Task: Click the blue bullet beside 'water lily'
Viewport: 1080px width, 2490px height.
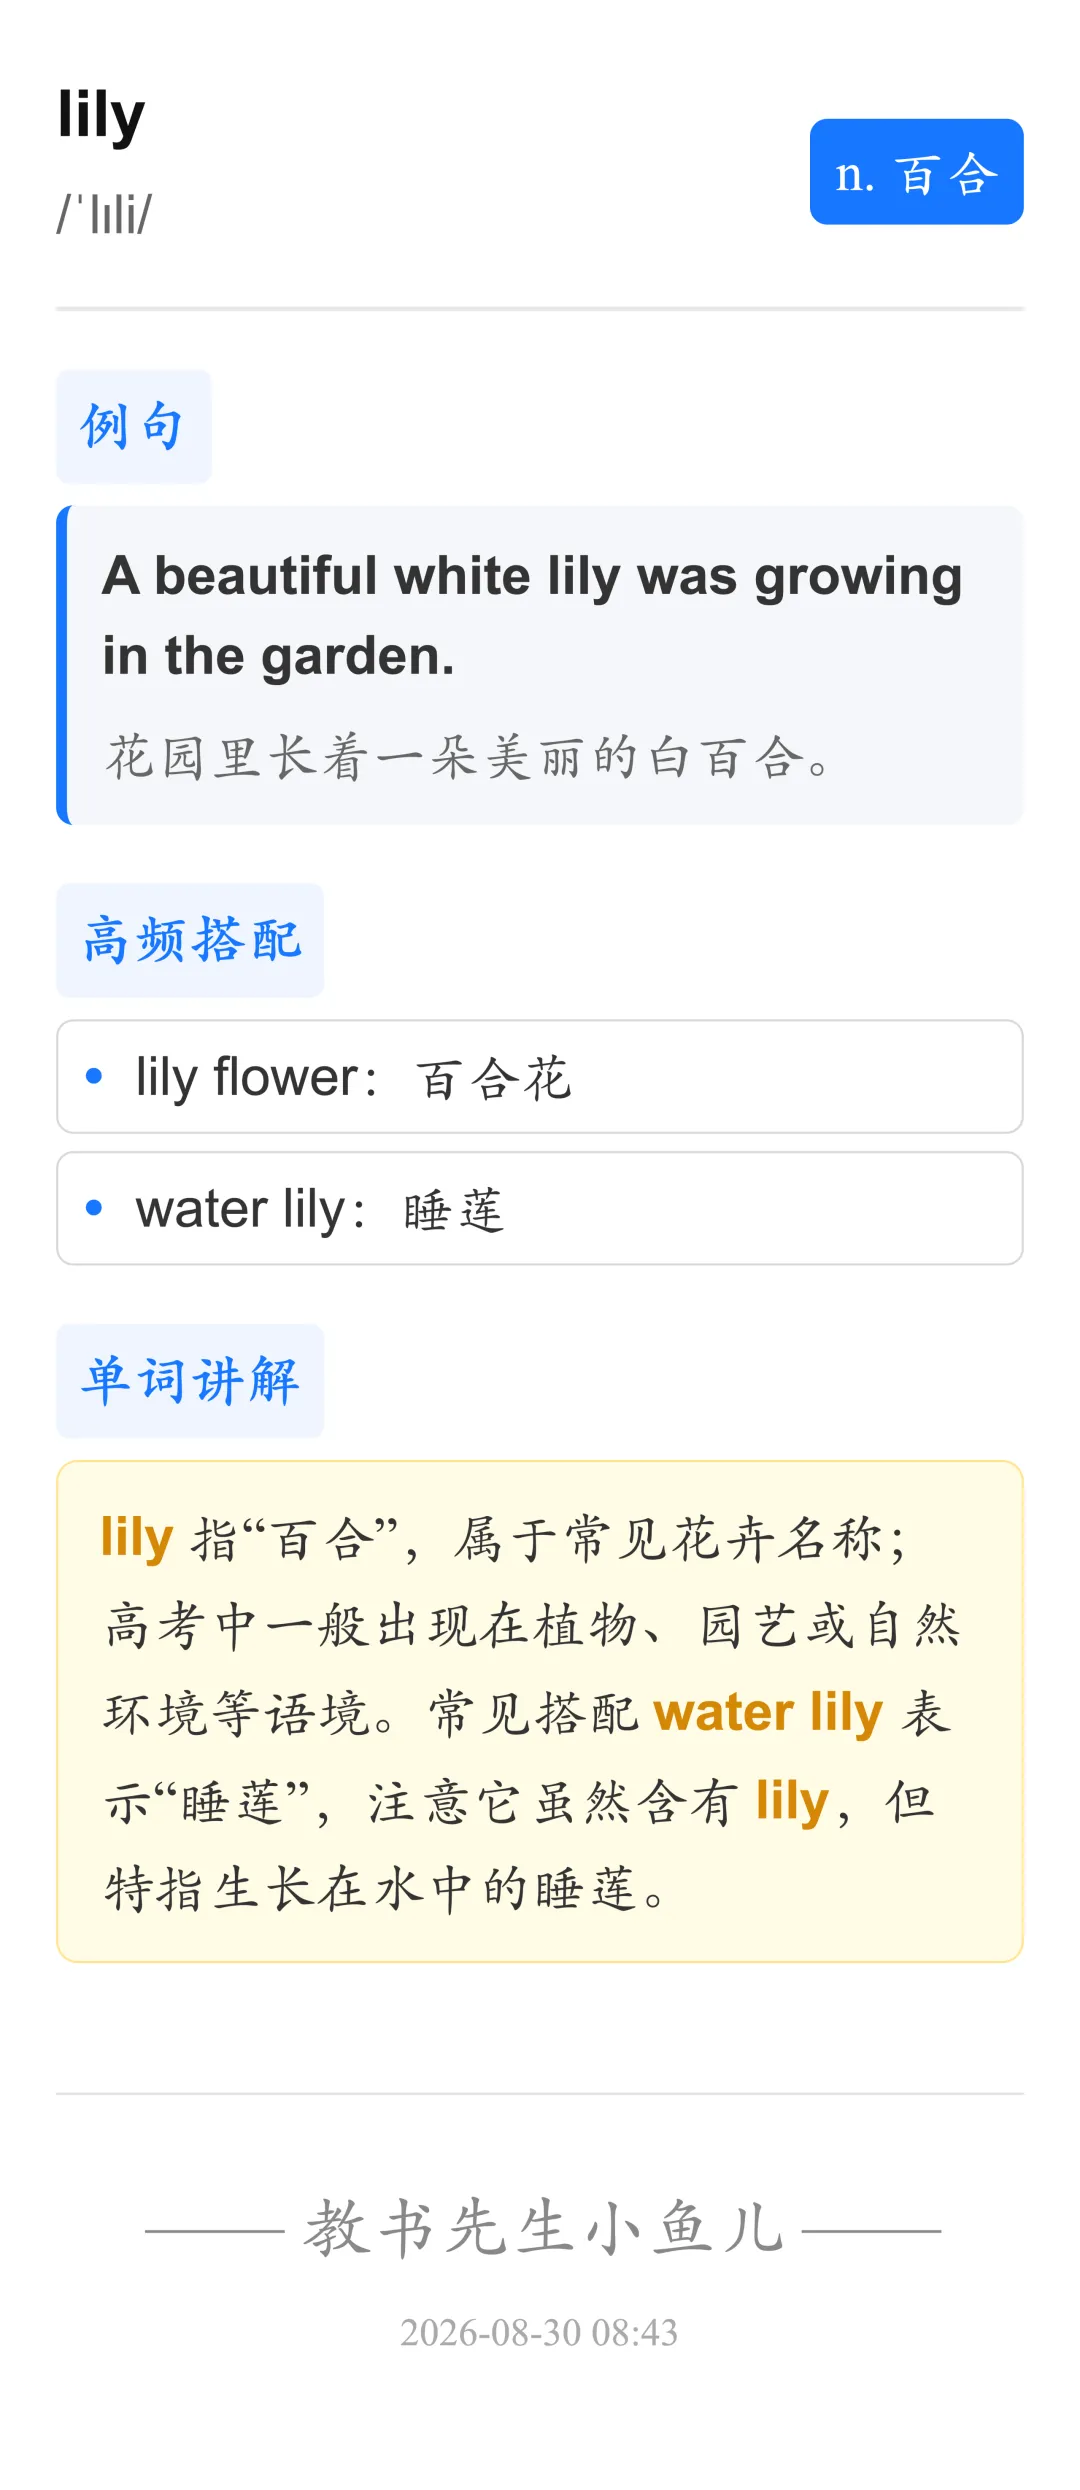Action: [x=94, y=1208]
